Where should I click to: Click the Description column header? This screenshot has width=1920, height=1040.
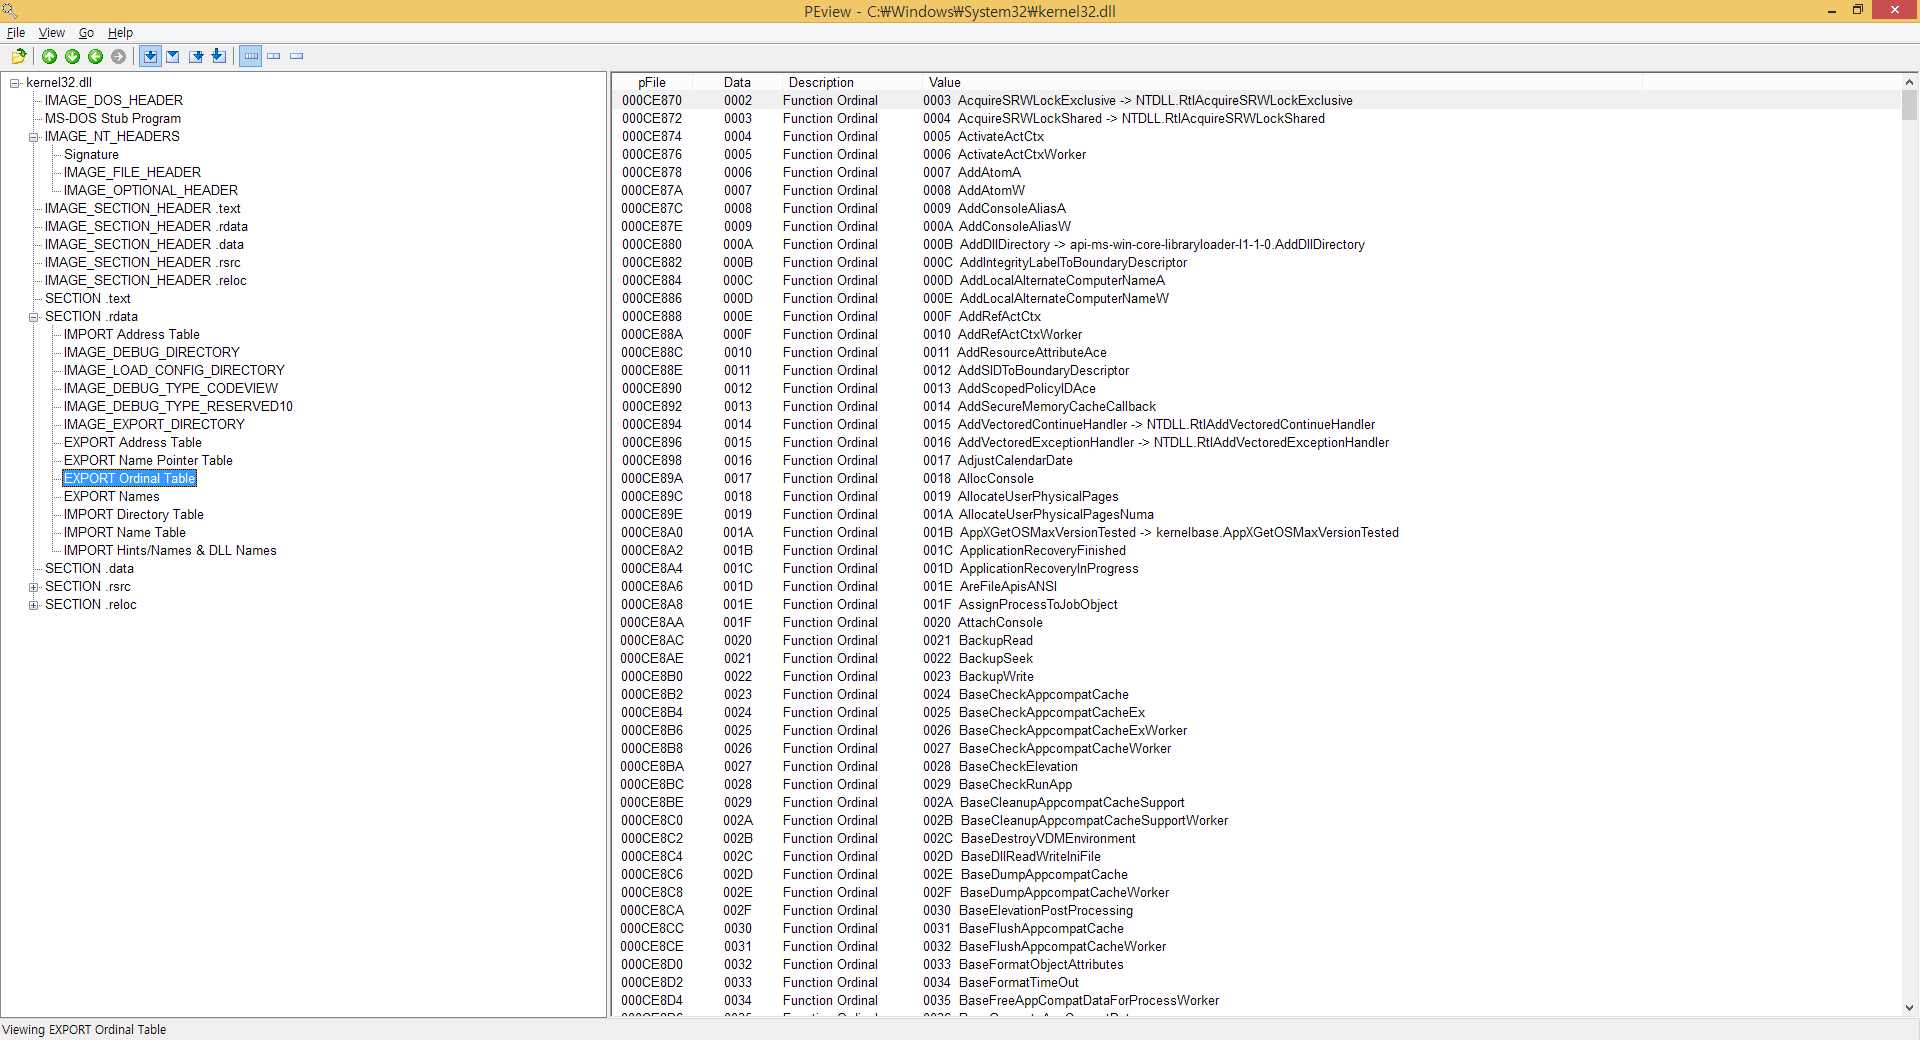[851, 83]
